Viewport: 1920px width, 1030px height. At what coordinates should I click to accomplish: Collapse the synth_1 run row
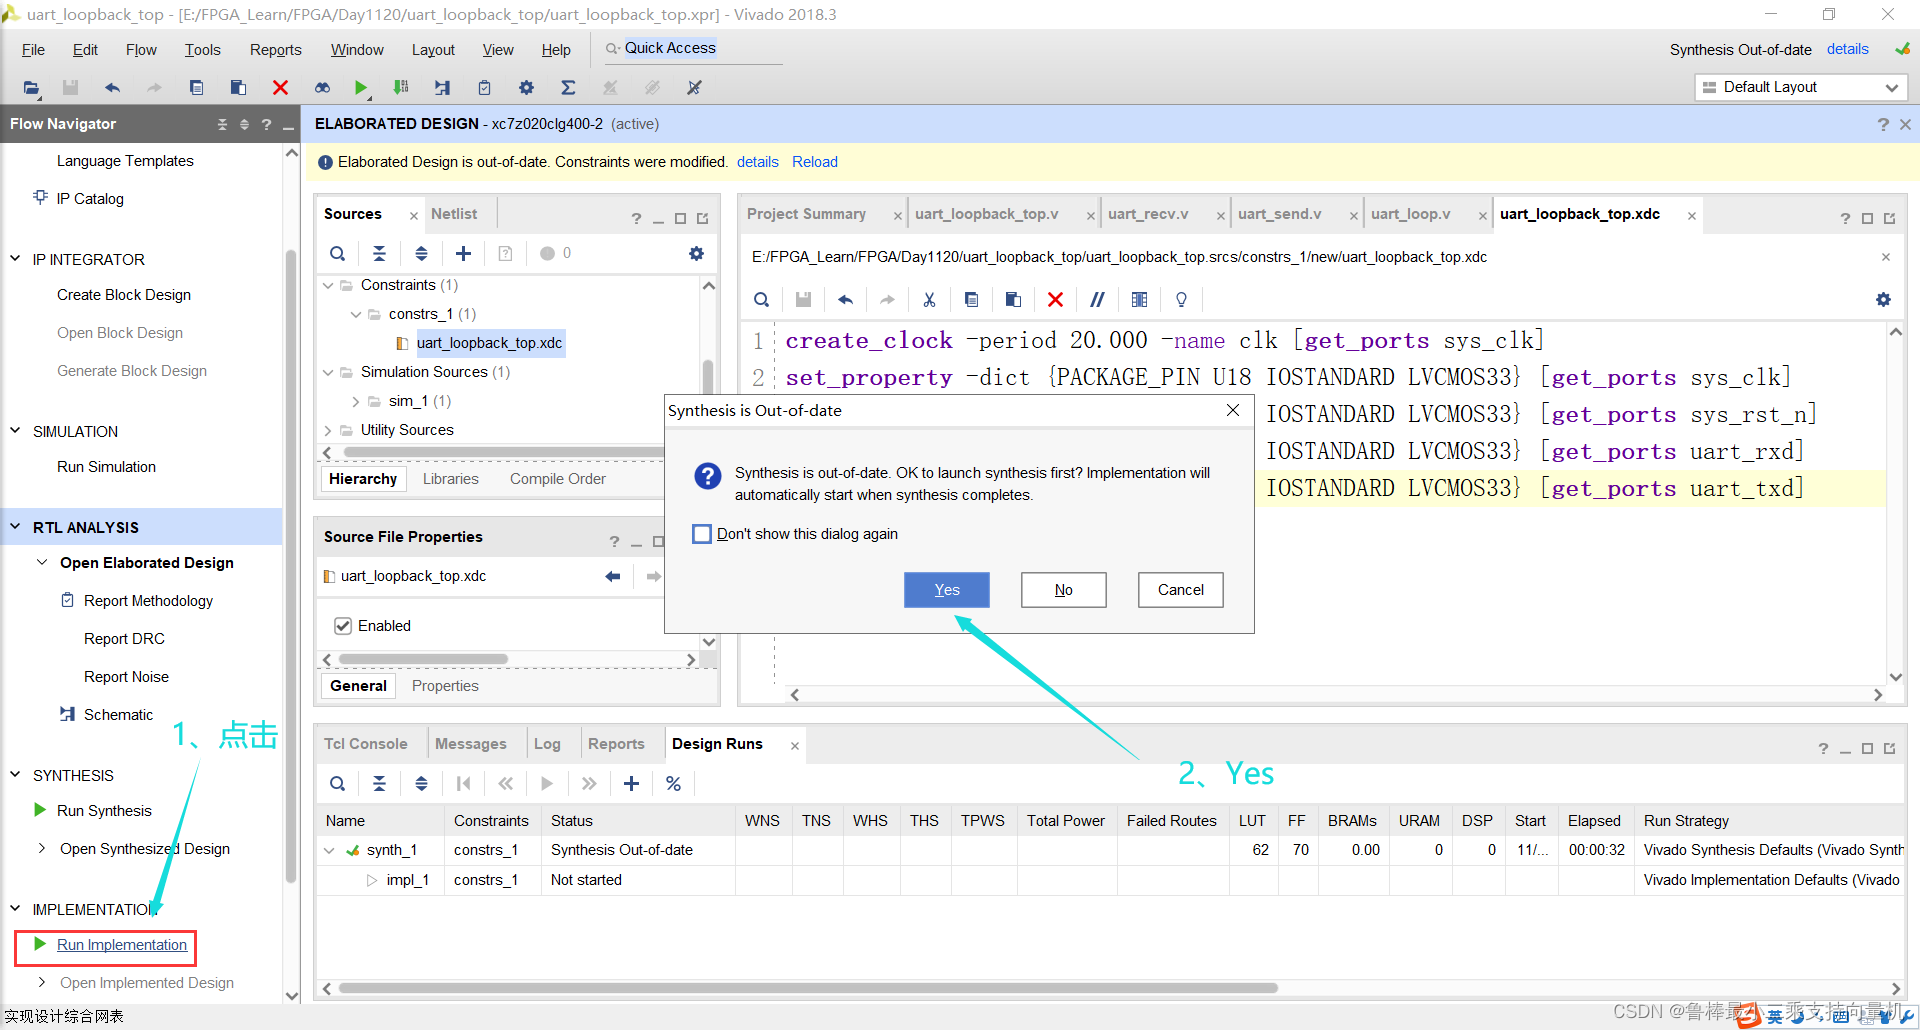pos(329,851)
